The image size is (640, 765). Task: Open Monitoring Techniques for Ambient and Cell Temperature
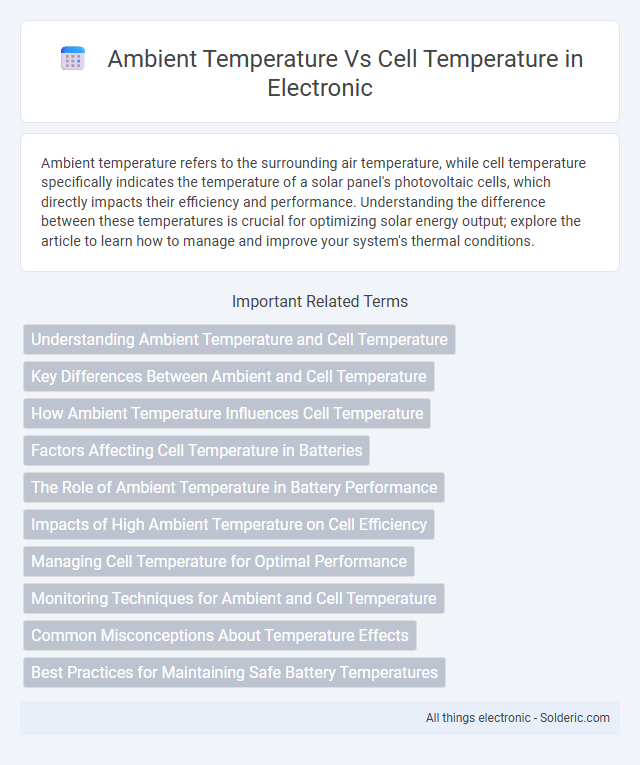(x=234, y=599)
